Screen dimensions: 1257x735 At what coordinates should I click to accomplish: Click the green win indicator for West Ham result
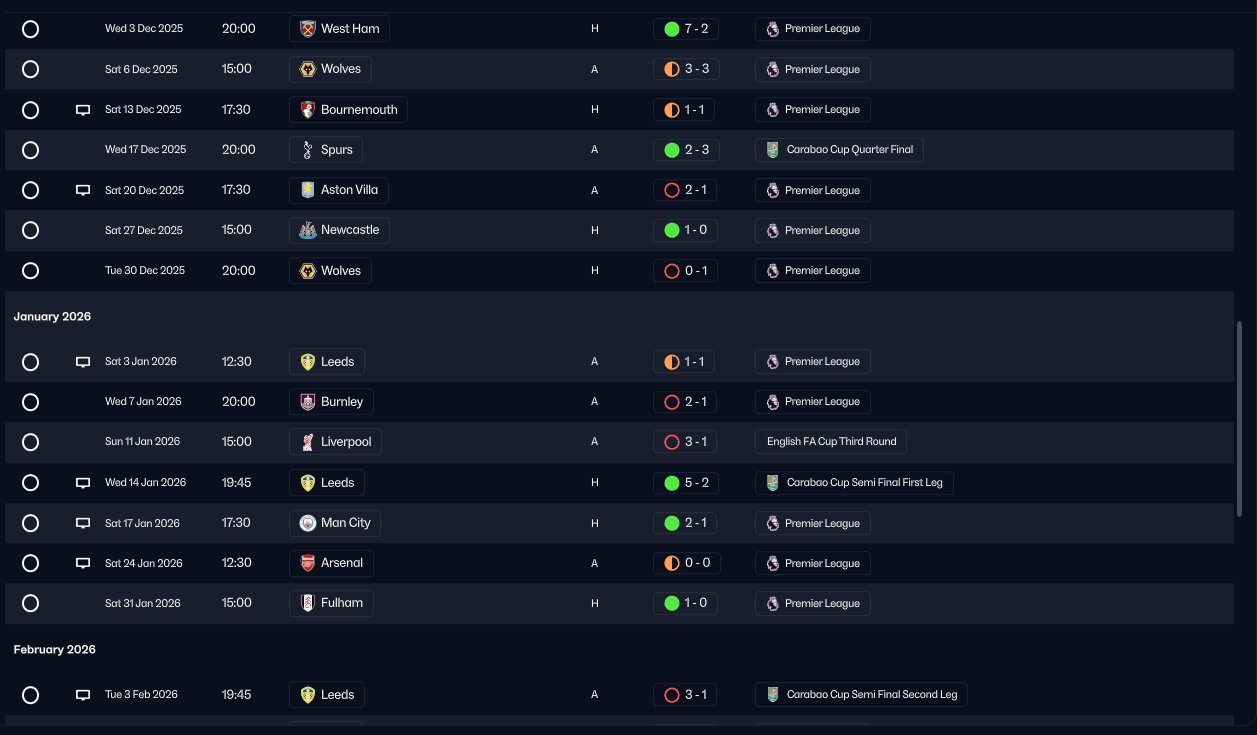tap(672, 29)
